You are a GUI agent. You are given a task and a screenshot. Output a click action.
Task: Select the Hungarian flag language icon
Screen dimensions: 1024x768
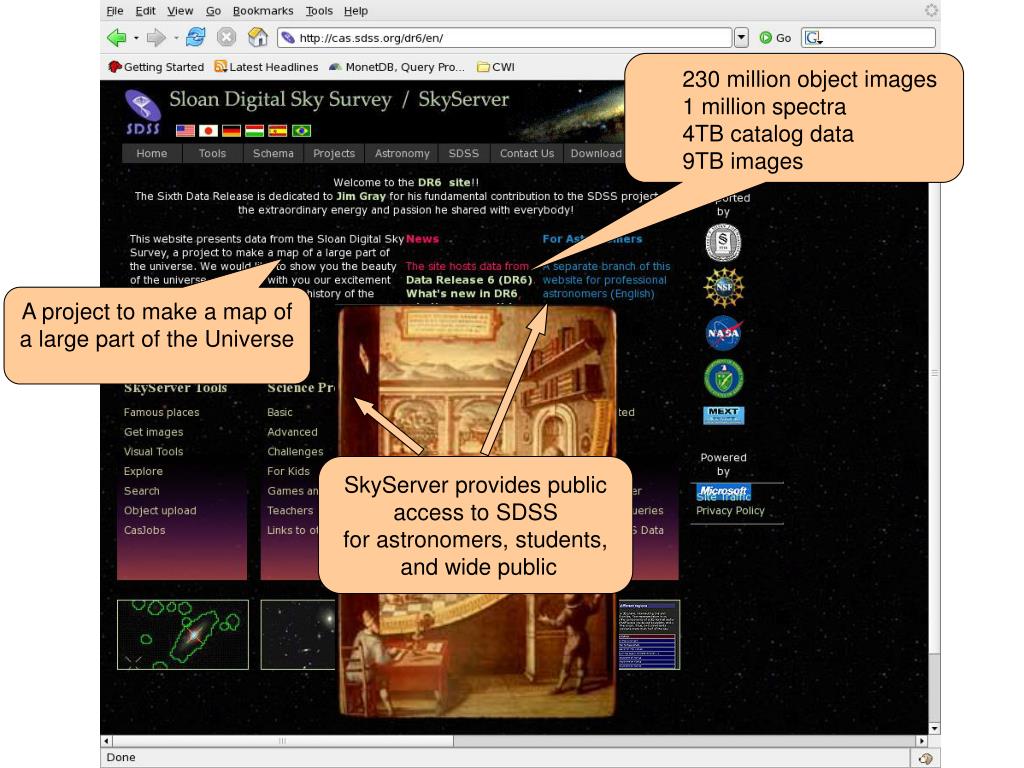click(255, 131)
